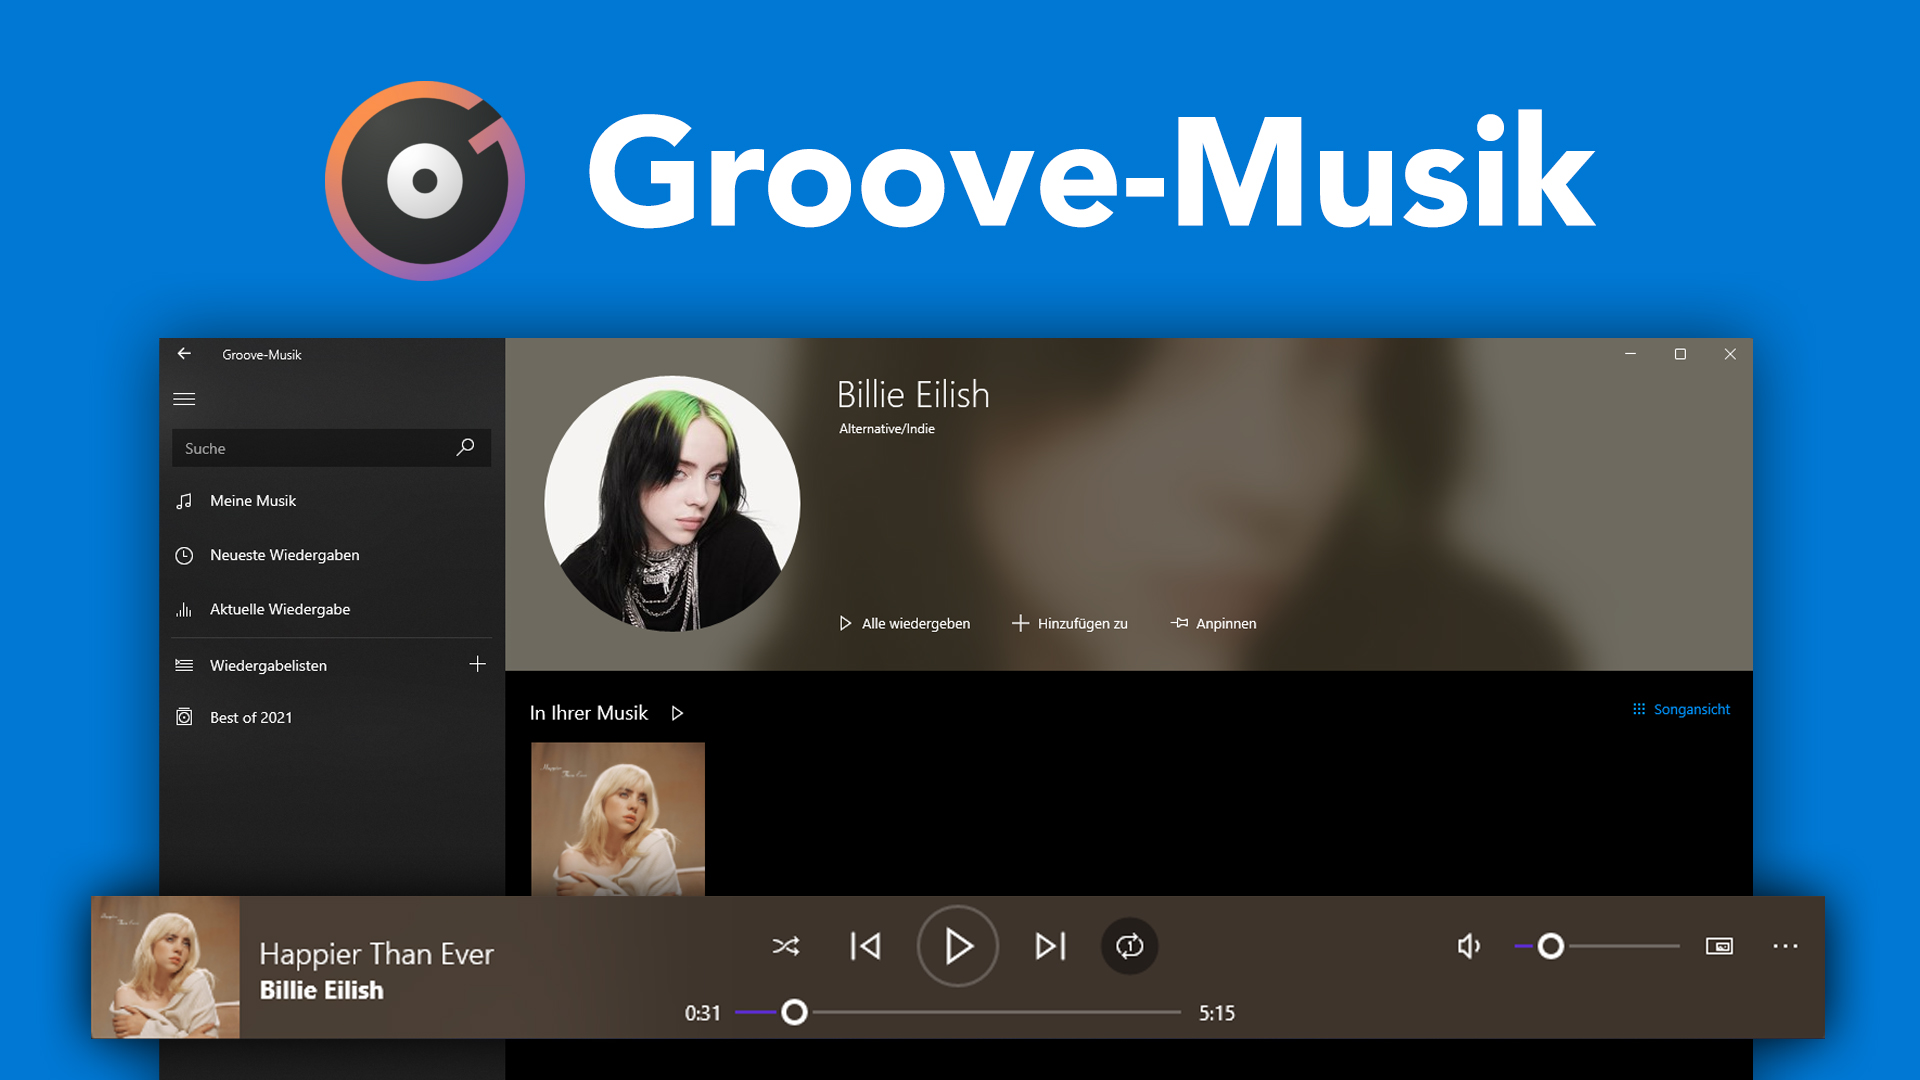The image size is (1920, 1080).
Task: Open the mini player icon
Action: coord(1719,946)
